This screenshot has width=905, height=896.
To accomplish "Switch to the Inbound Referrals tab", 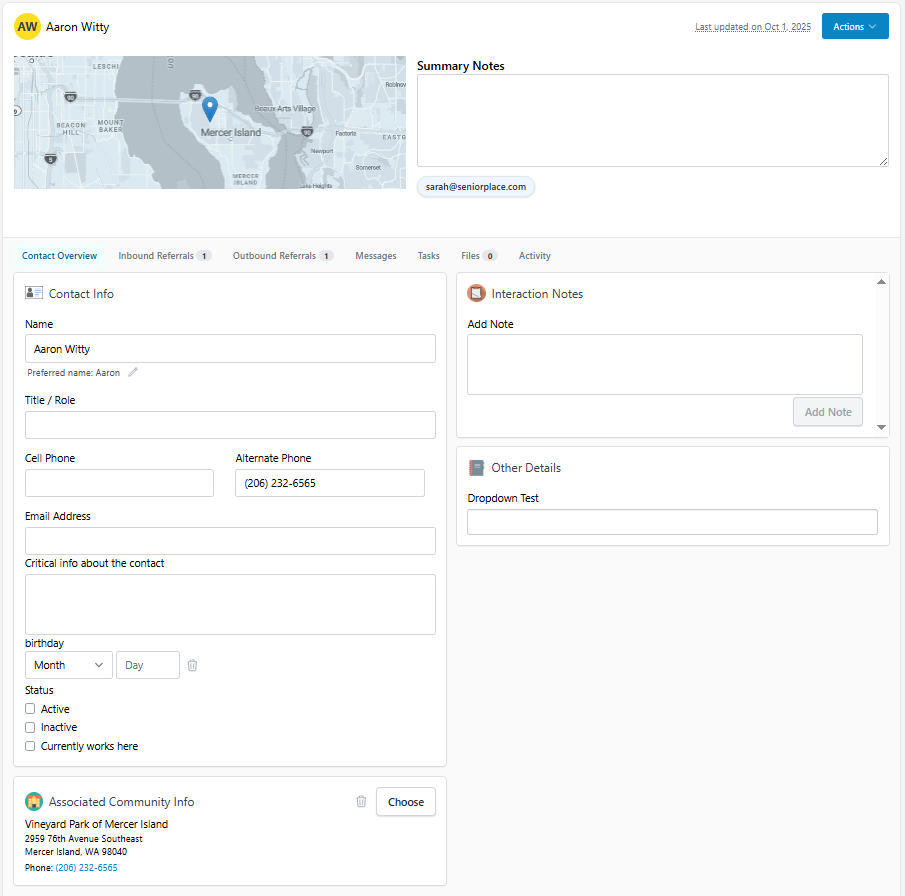I will pyautogui.click(x=164, y=256).
